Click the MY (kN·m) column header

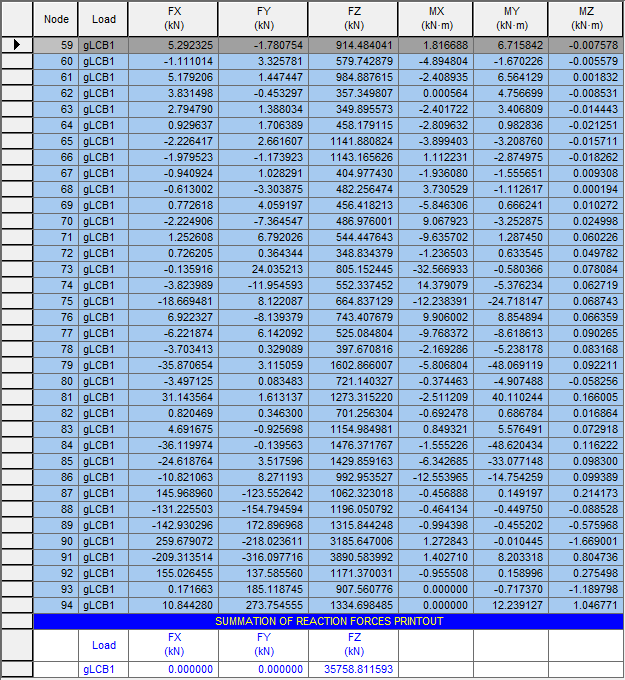click(x=510, y=19)
